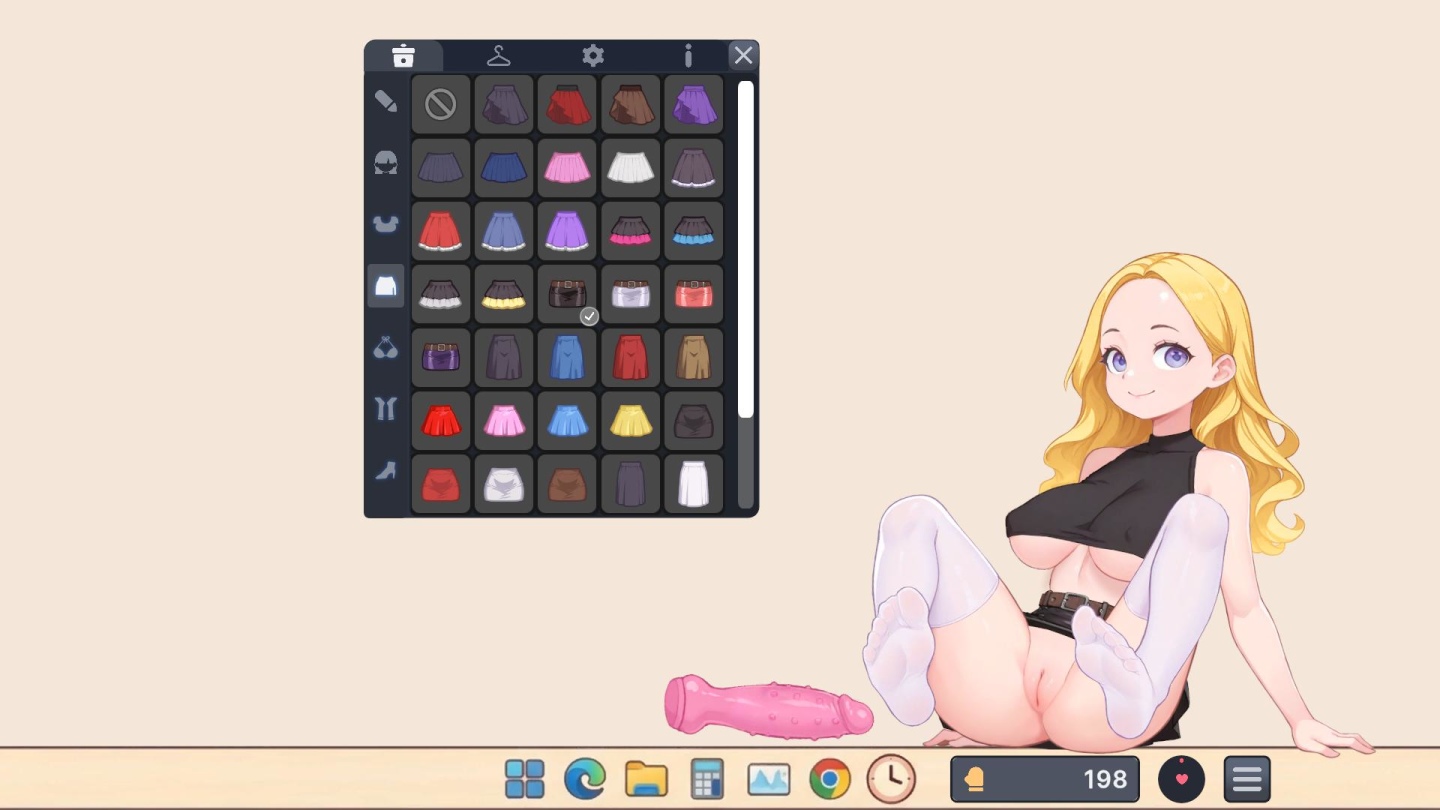
Task: Click the eraser icon in sidebar
Action: (x=386, y=101)
